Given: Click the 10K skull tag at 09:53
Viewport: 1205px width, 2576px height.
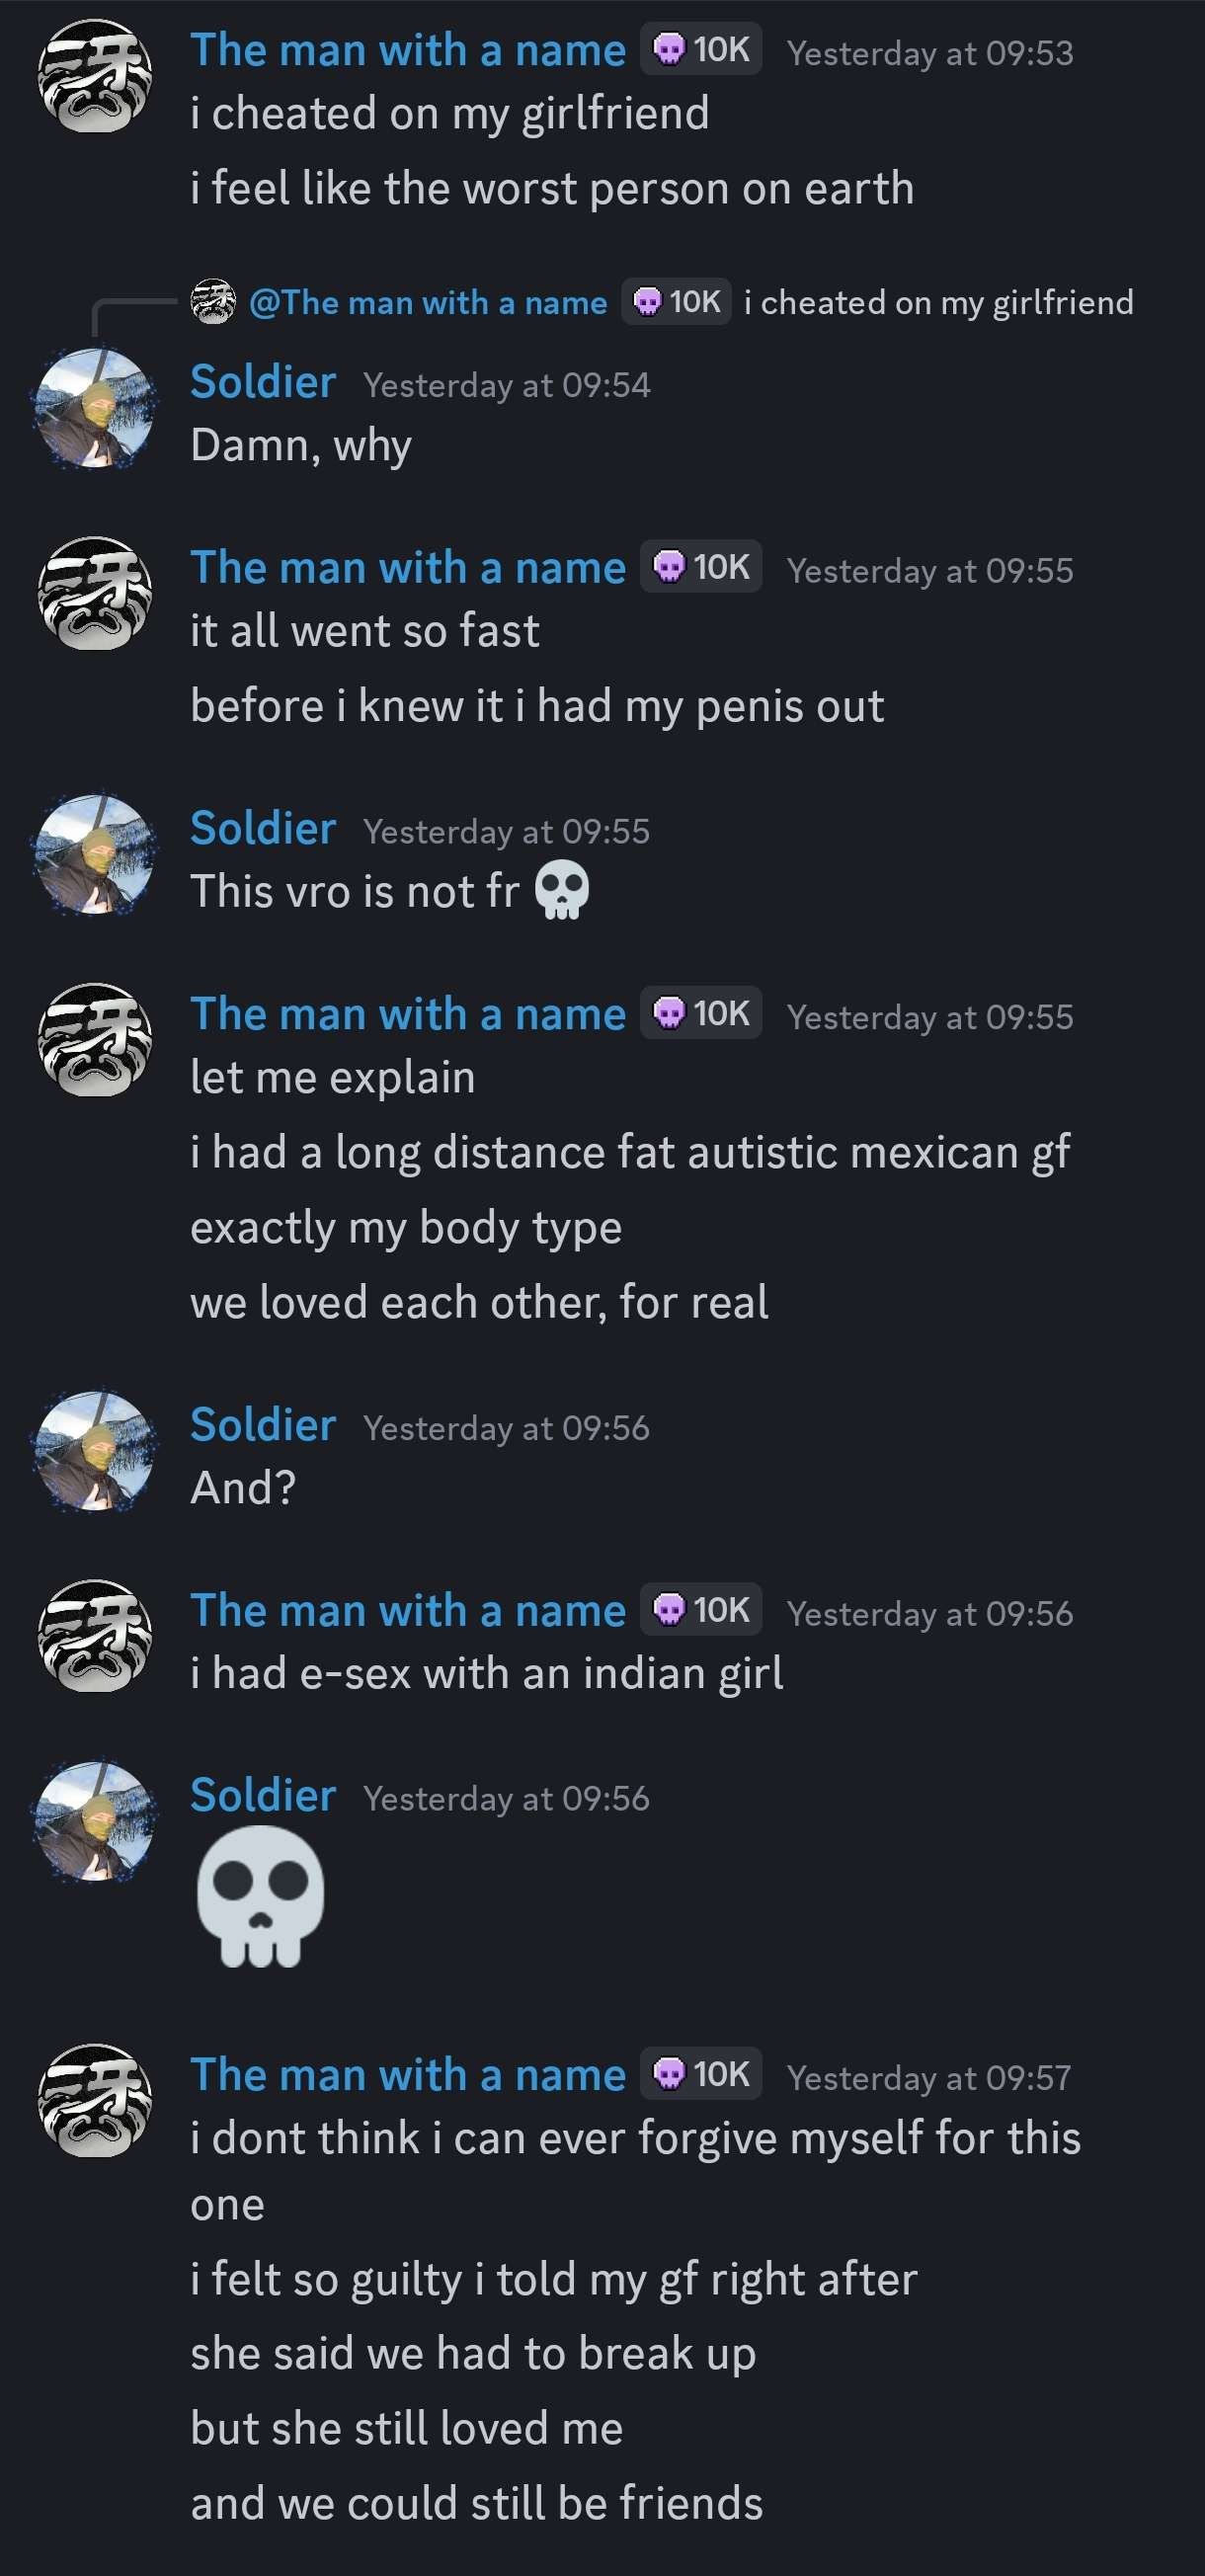Looking at the screenshot, I should coord(701,49).
